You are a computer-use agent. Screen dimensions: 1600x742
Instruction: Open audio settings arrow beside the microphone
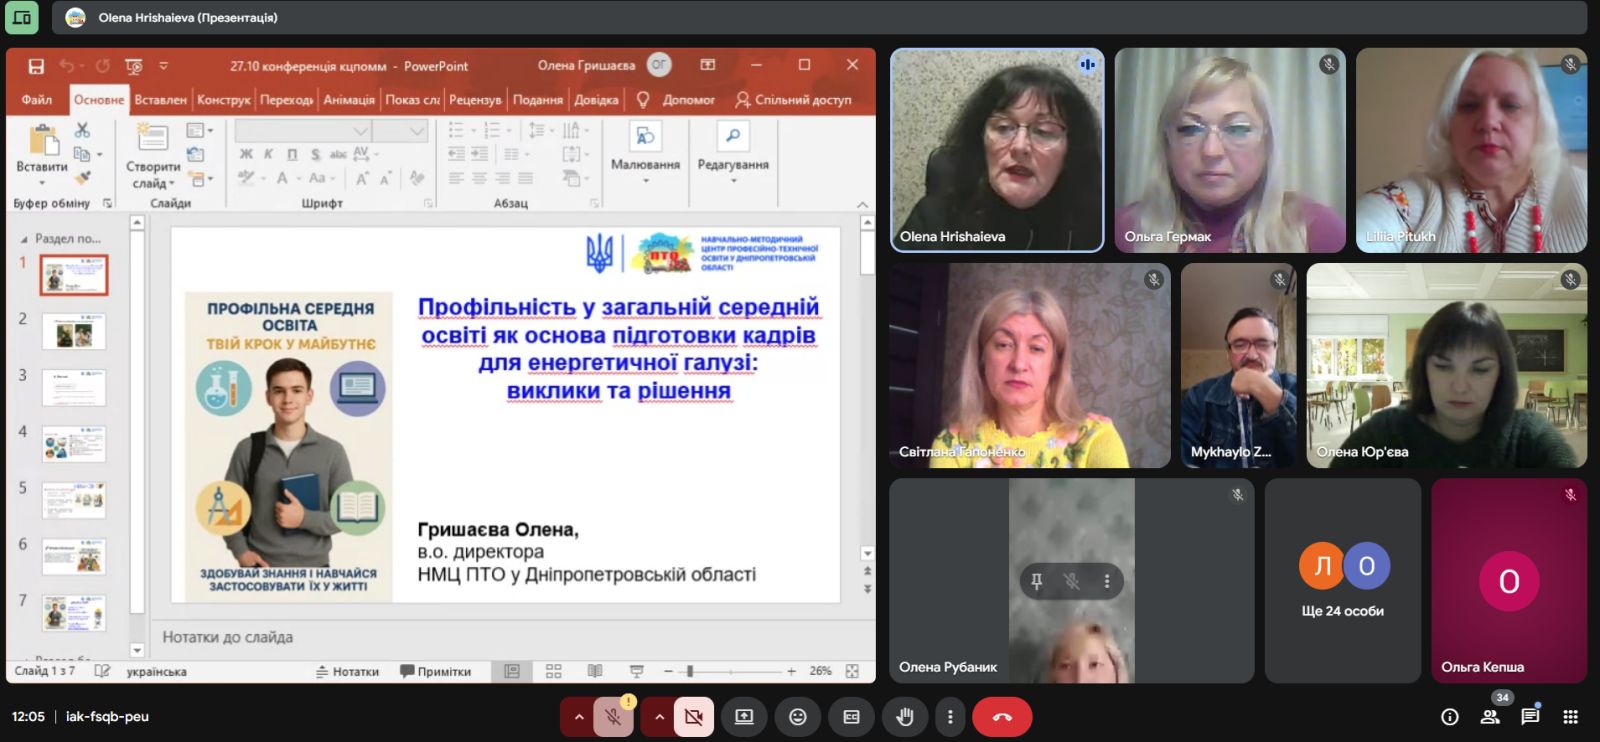578,717
